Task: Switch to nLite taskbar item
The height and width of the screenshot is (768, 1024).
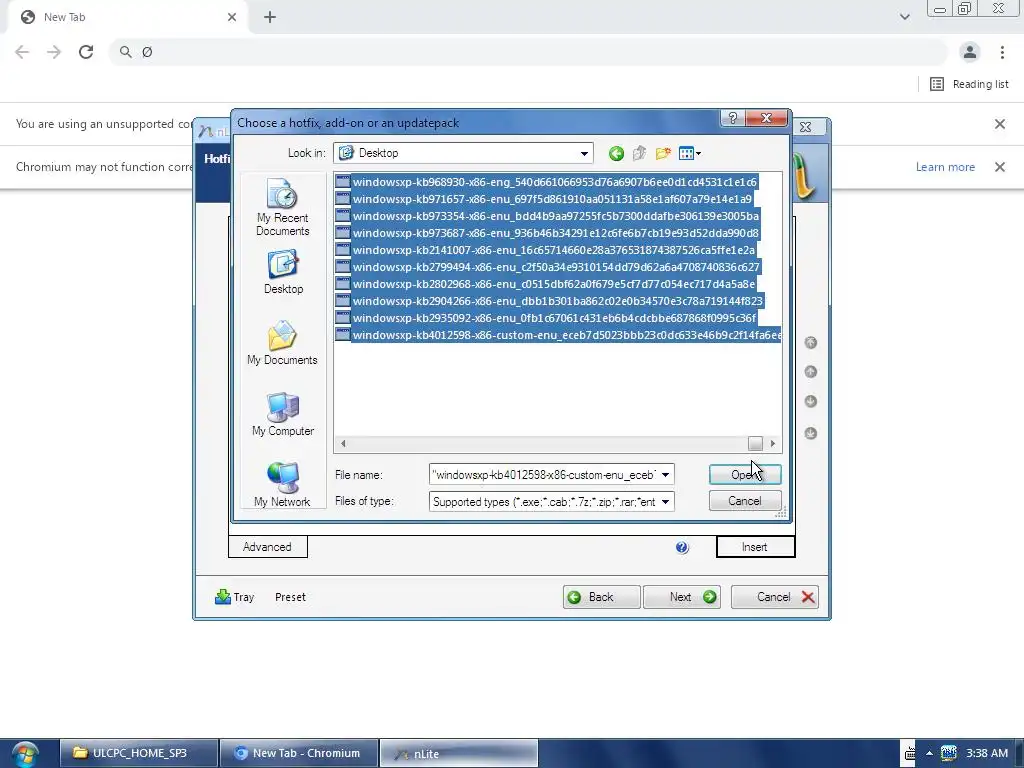Action: point(458,753)
